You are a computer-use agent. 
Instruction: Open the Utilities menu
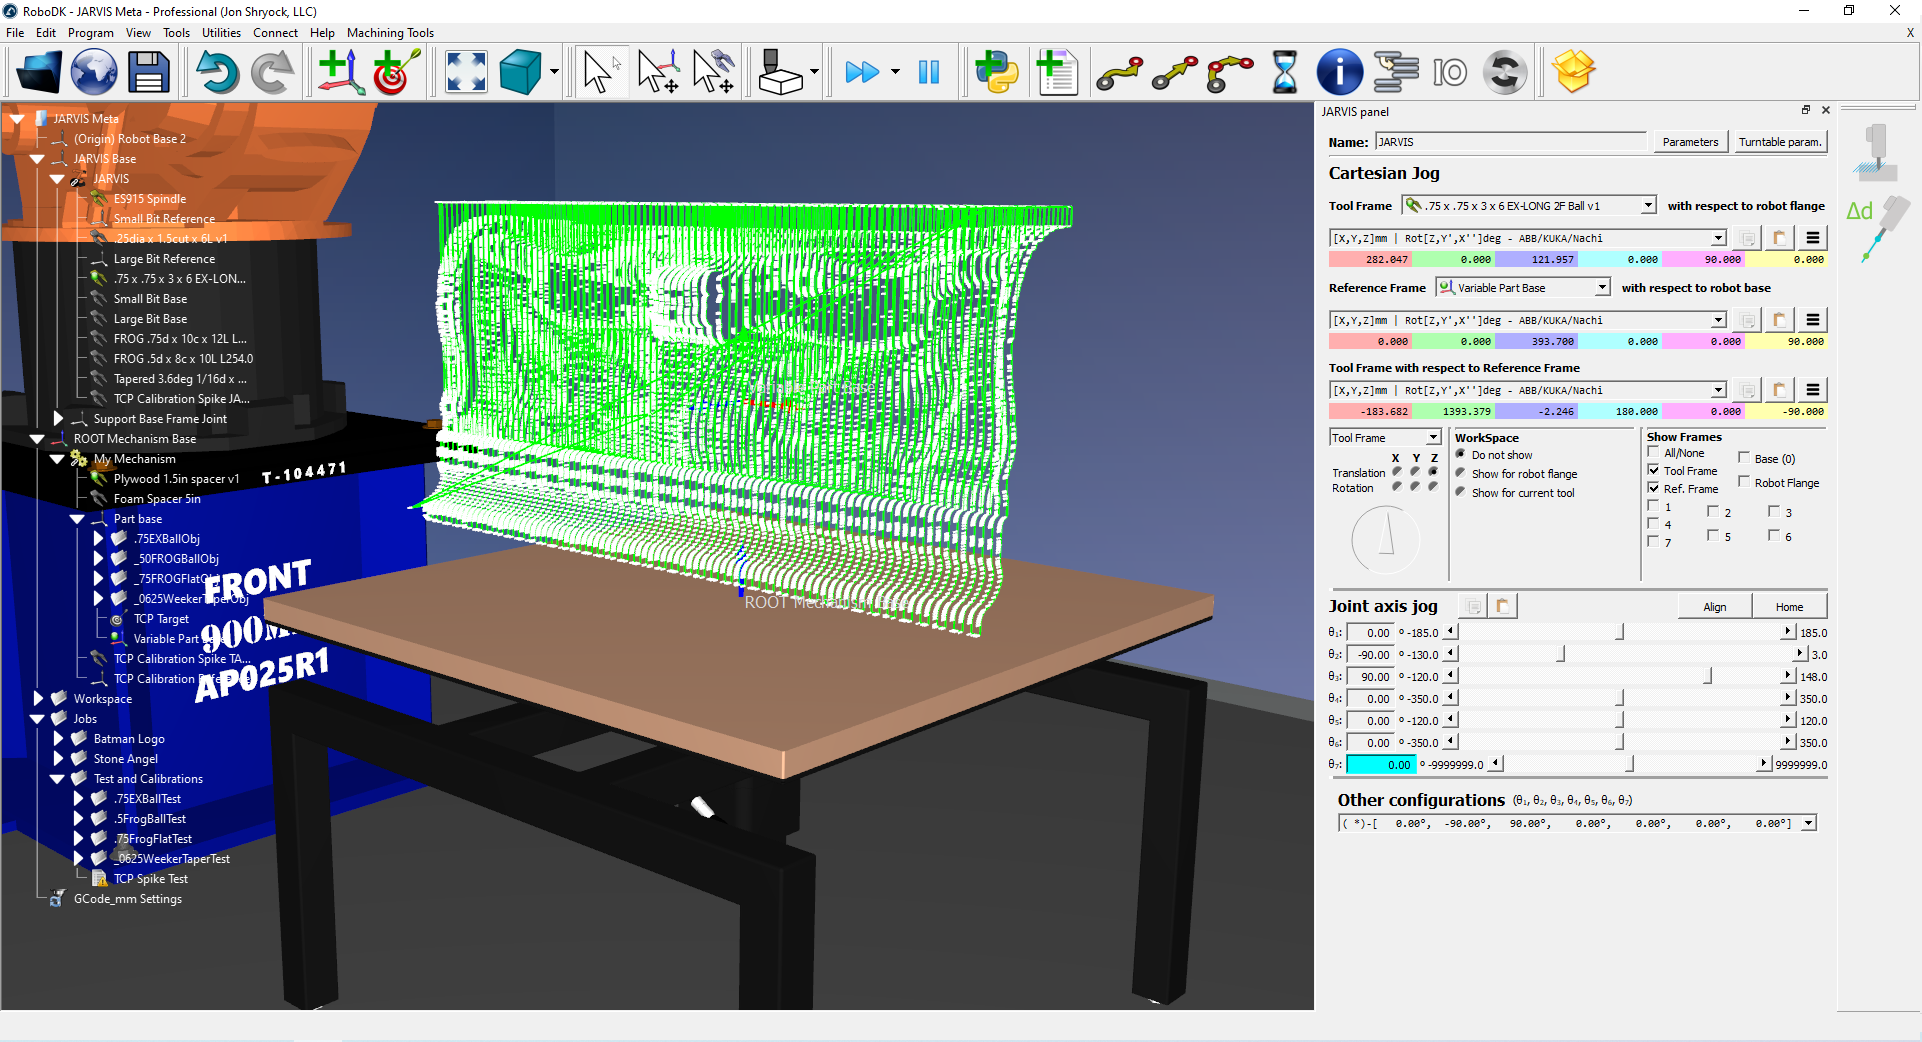[x=221, y=33]
